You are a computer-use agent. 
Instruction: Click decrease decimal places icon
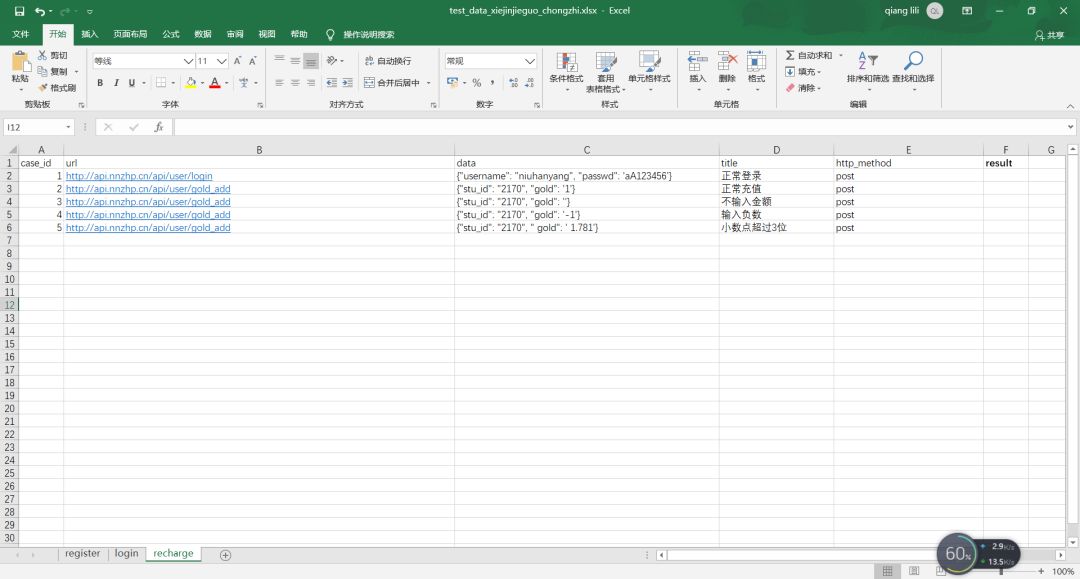click(530, 83)
